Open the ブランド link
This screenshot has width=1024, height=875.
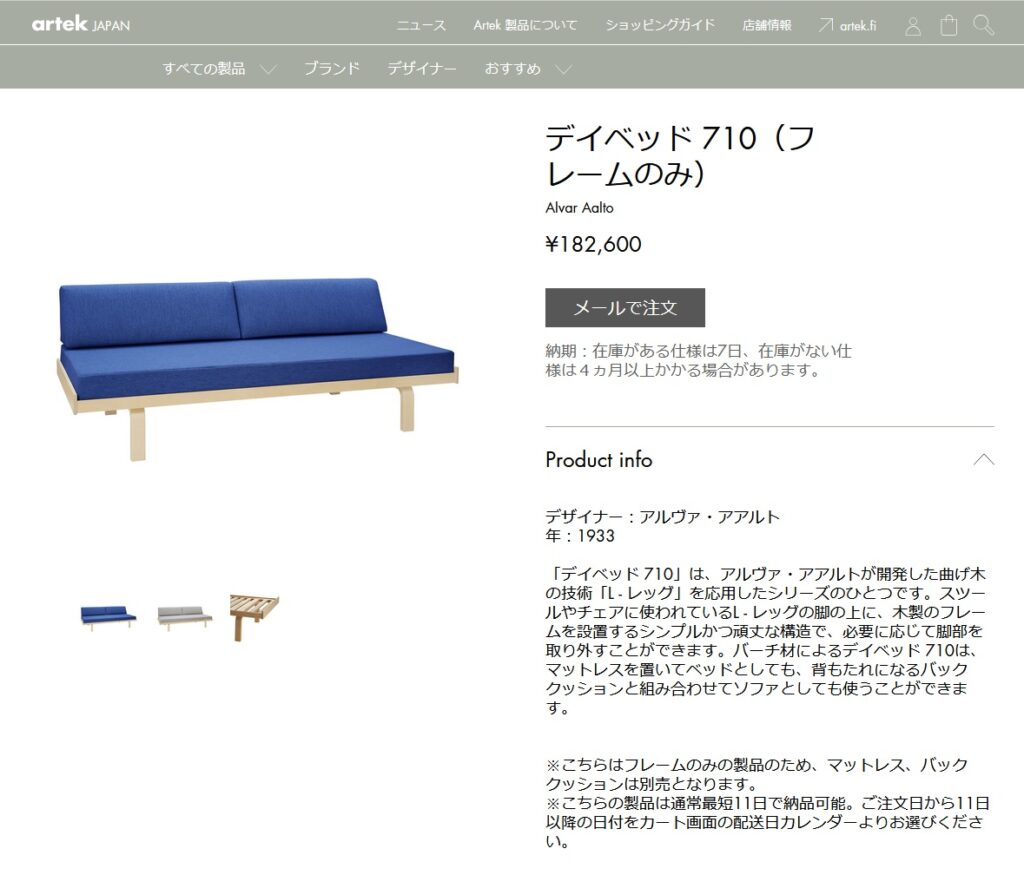332,68
